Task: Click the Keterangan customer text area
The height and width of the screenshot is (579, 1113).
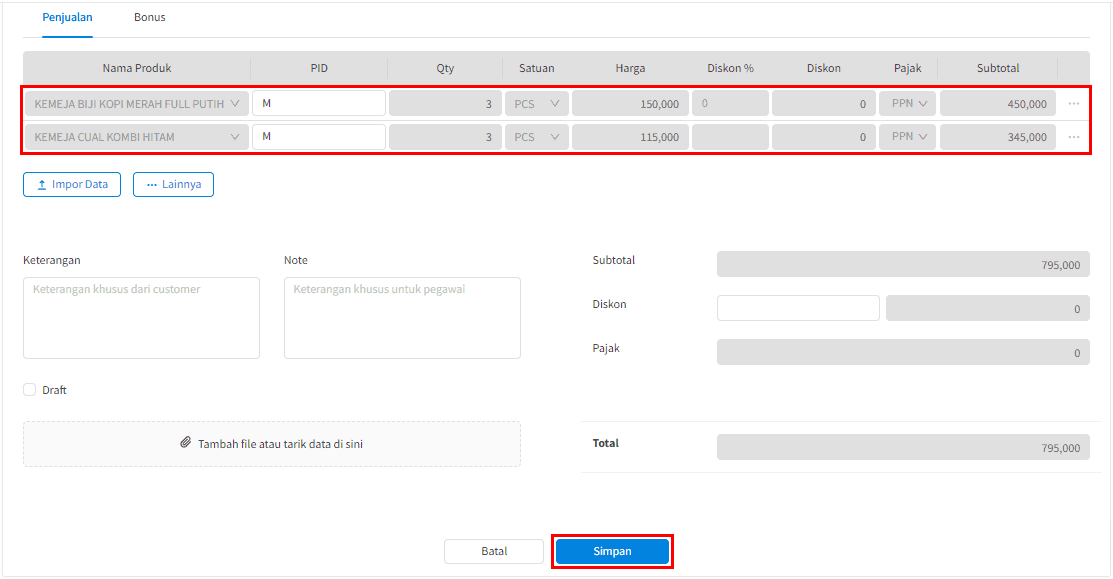Action: tap(141, 318)
